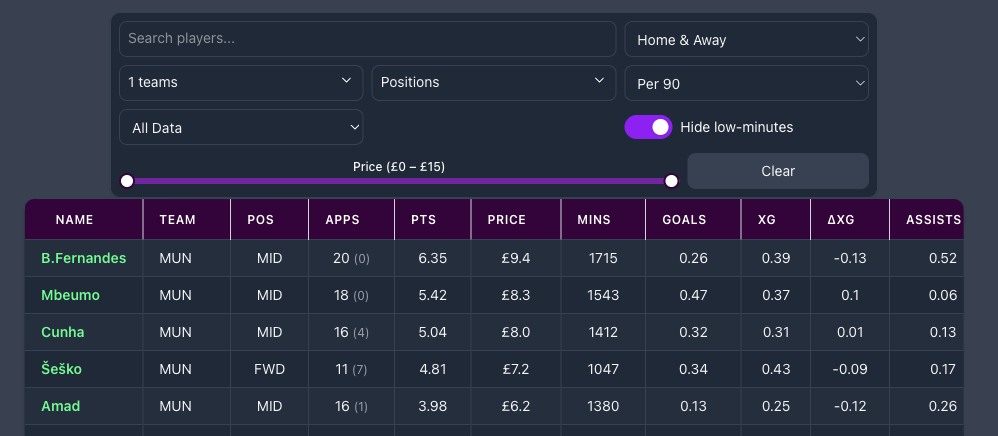Screen dimensions: 998x436
Task: Click the left price slider handle
Action: tap(127, 181)
